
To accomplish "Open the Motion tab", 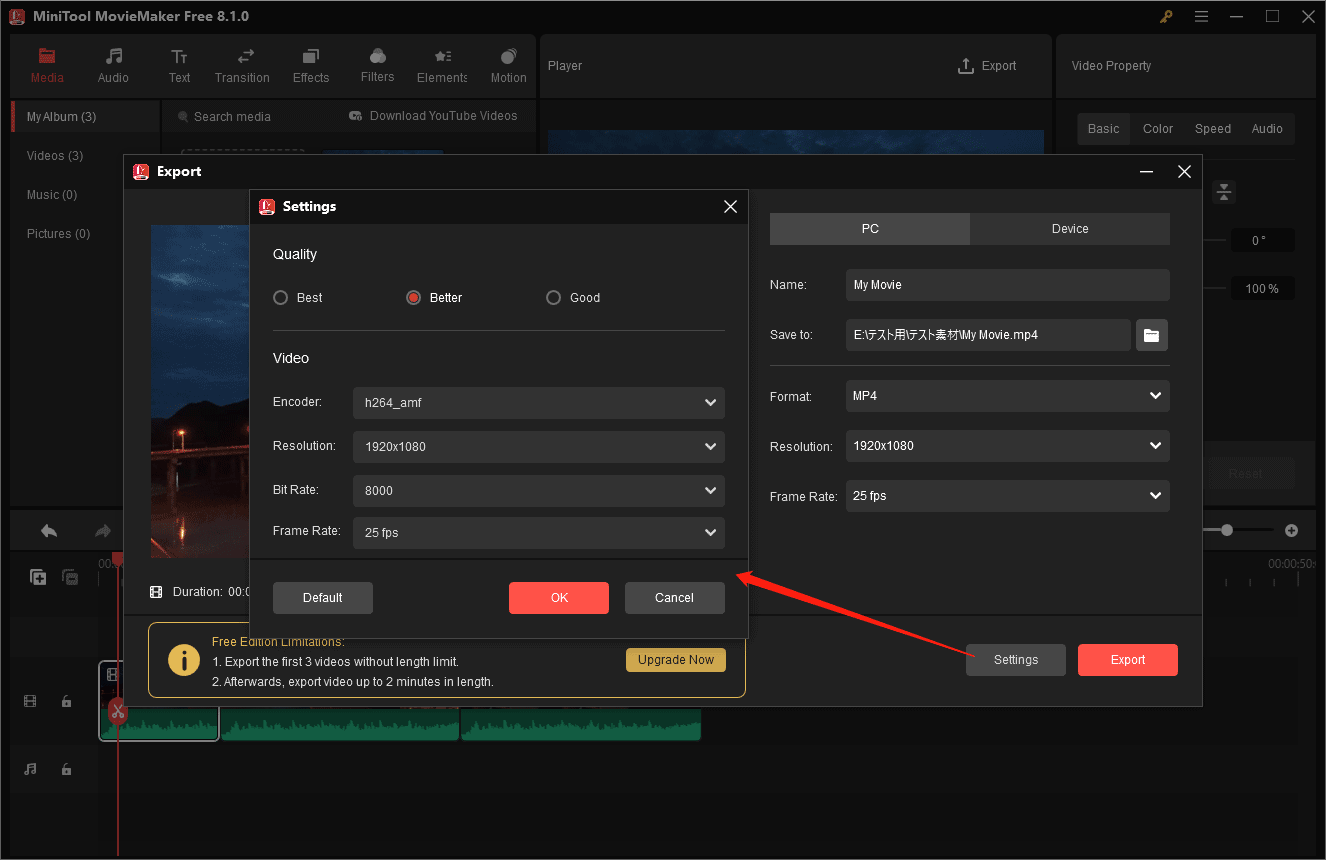I will point(508,66).
